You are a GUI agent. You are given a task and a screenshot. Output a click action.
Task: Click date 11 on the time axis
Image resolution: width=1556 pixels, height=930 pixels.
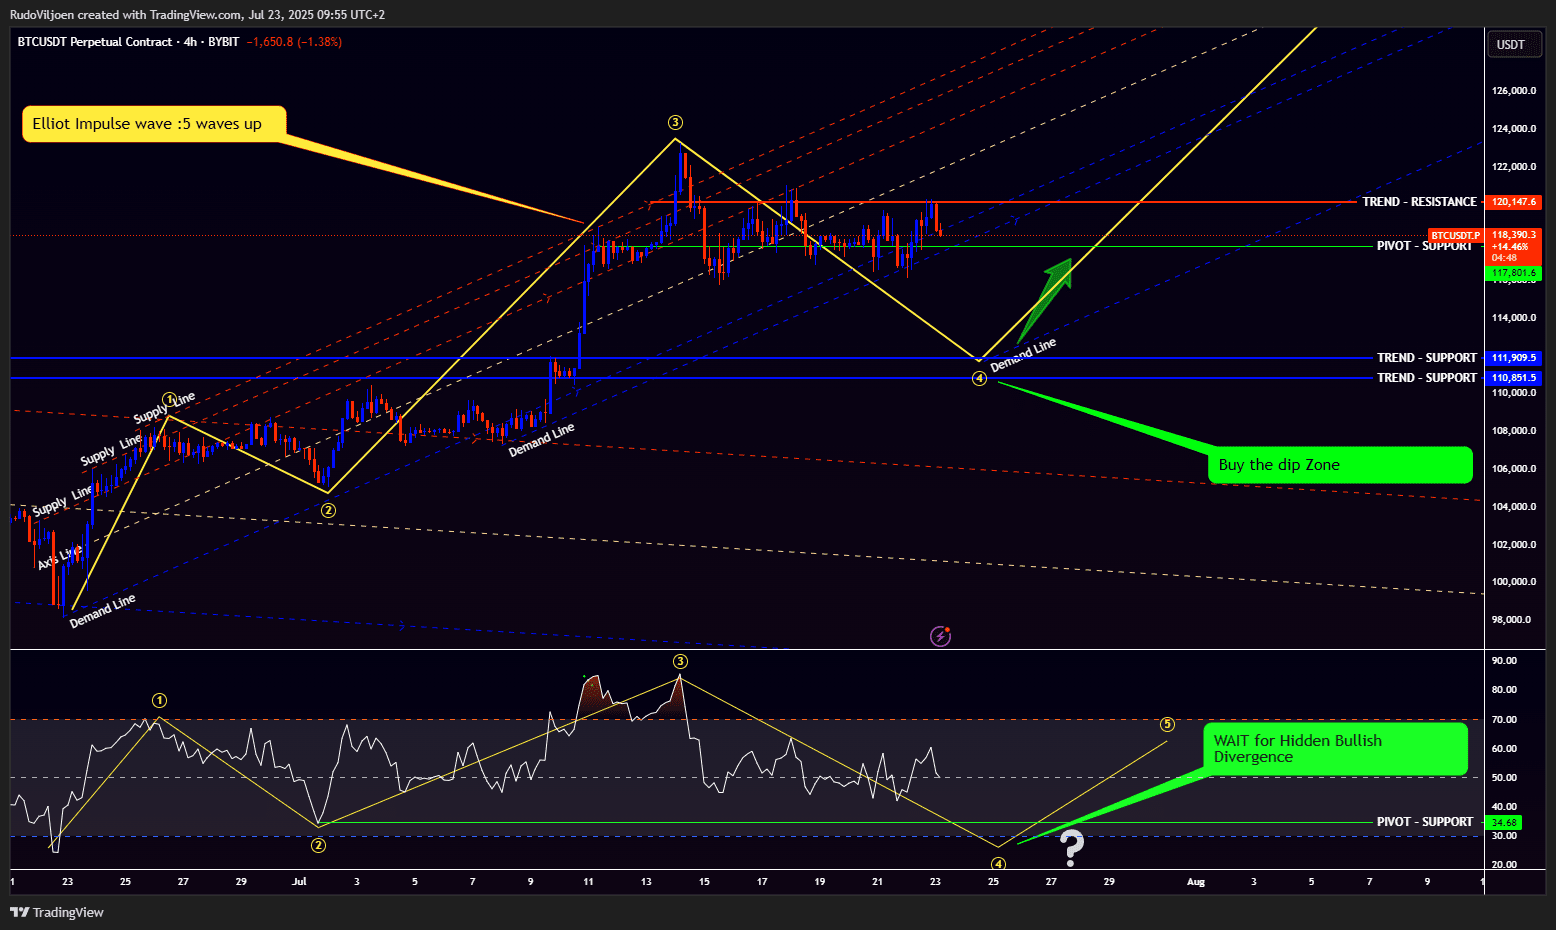(589, 882)
